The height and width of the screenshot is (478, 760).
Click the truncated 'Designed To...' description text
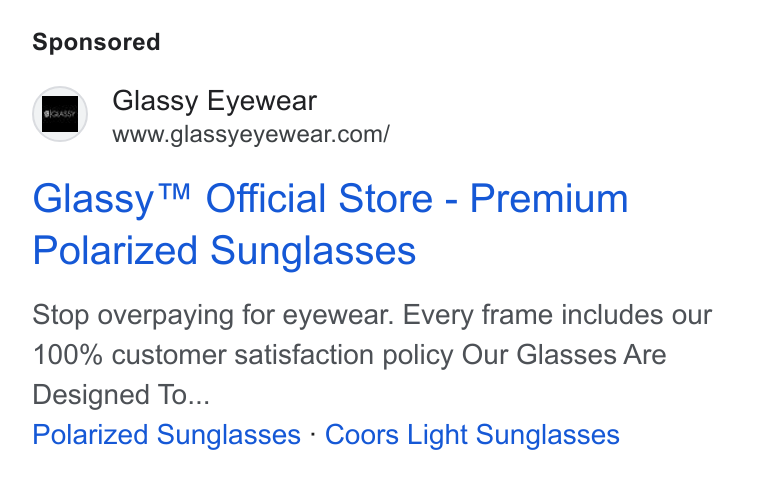click(121, 395)
